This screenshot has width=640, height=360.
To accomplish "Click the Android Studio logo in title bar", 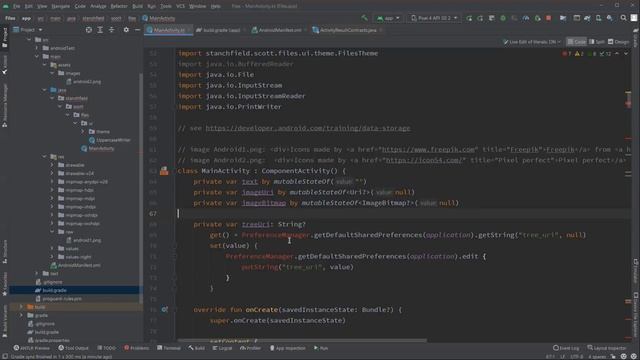I will pos(5,6).
